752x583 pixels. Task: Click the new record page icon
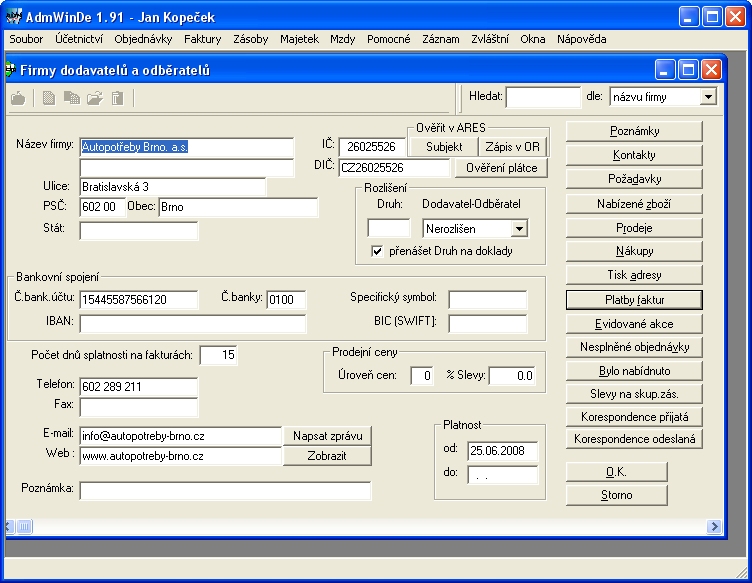pos(48,98)
